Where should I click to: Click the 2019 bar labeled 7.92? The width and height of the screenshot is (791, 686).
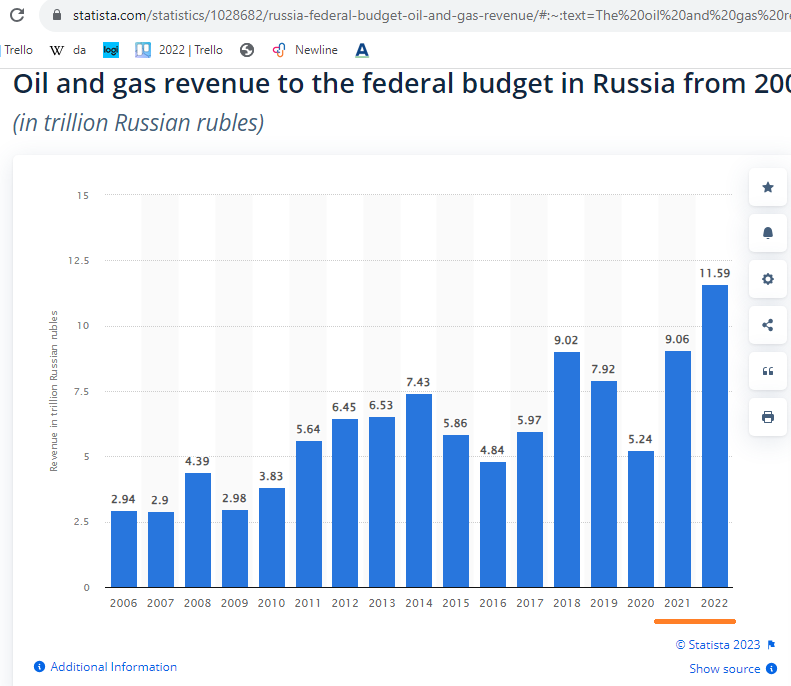[604, 484]
